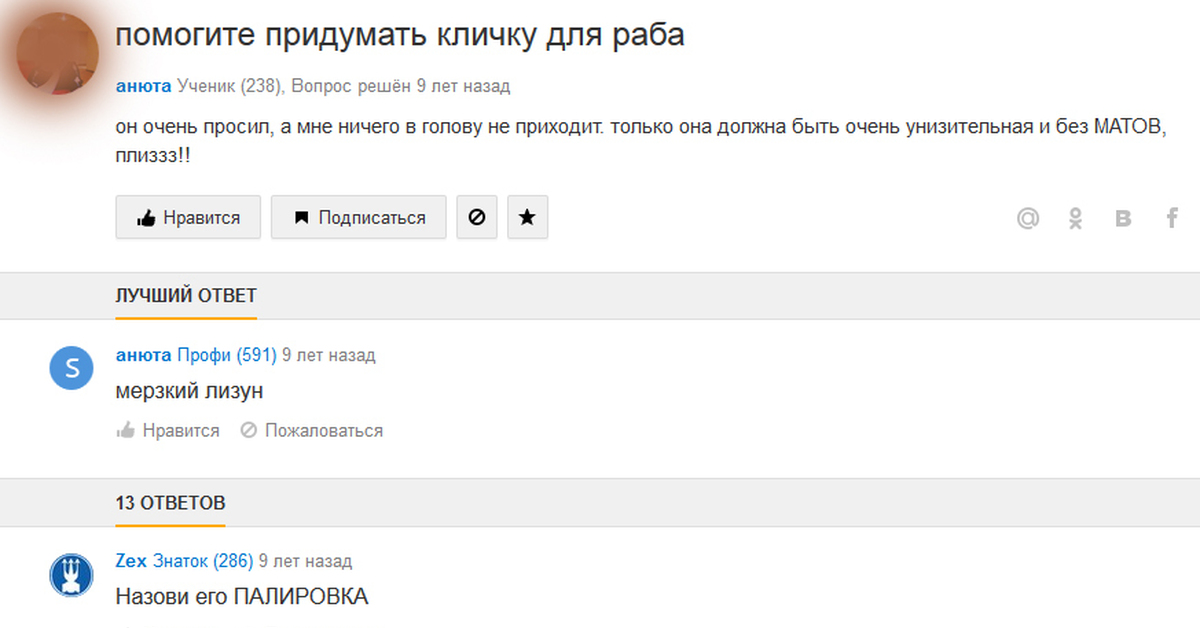The height and width of the screenshot is (628, 1200).
Task: Click the blue S avatar icon
Action: coord(71,369)
